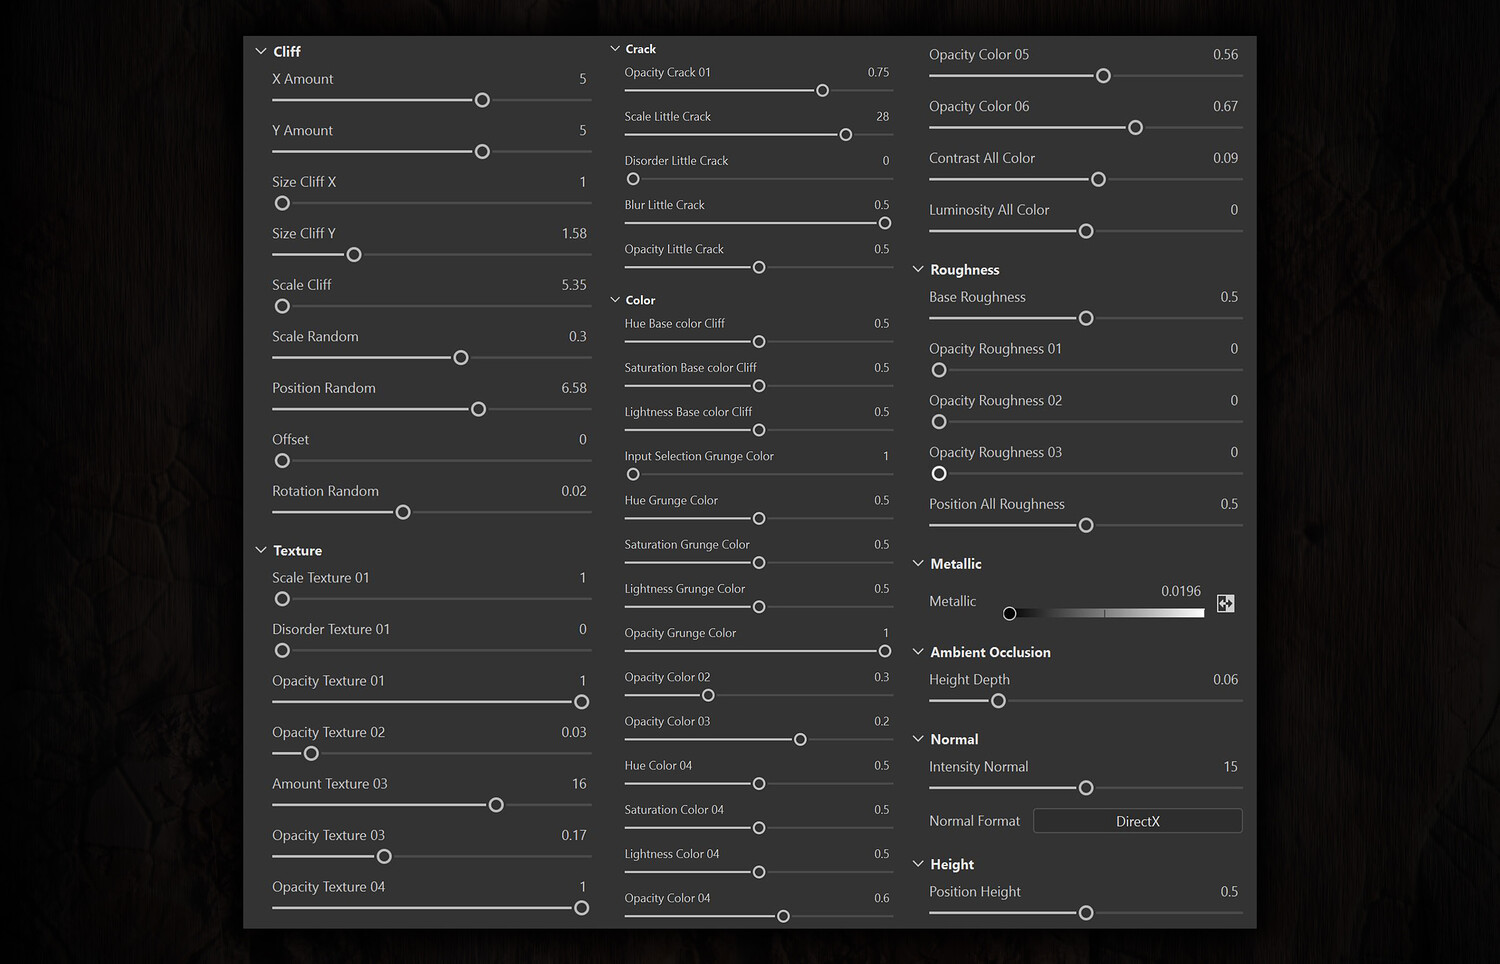Click the Opacity Color 06 slider handle
Viewport: 1500px width, 964px height.
1135,128
